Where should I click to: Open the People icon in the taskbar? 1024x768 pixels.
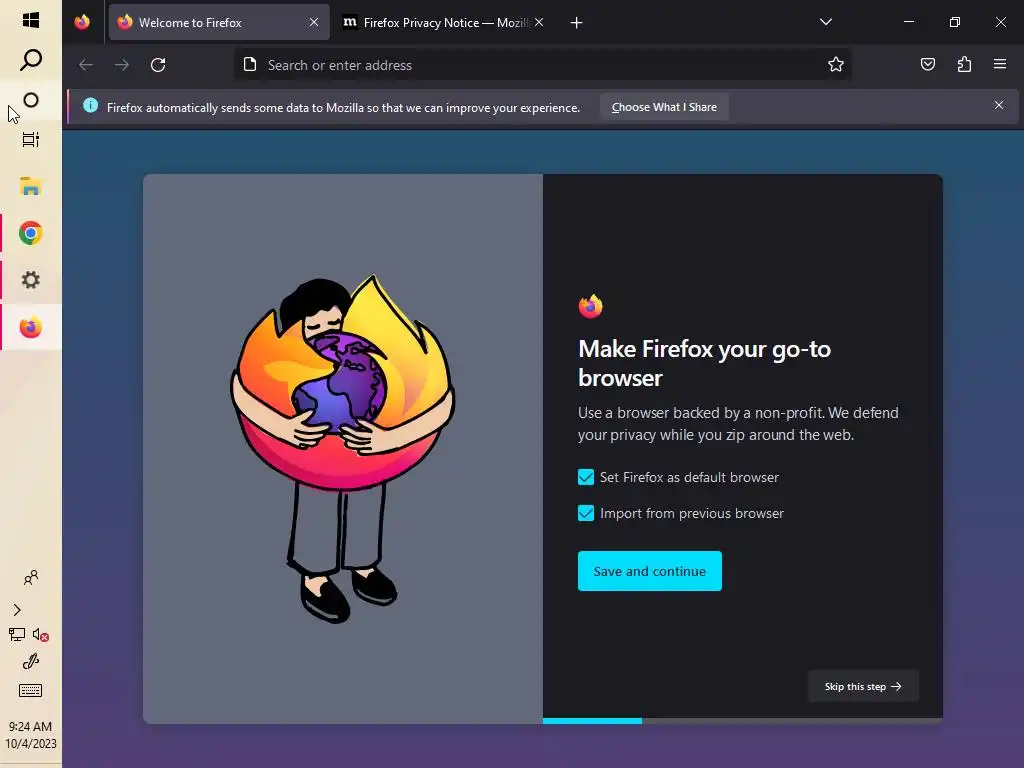point(31,578)
